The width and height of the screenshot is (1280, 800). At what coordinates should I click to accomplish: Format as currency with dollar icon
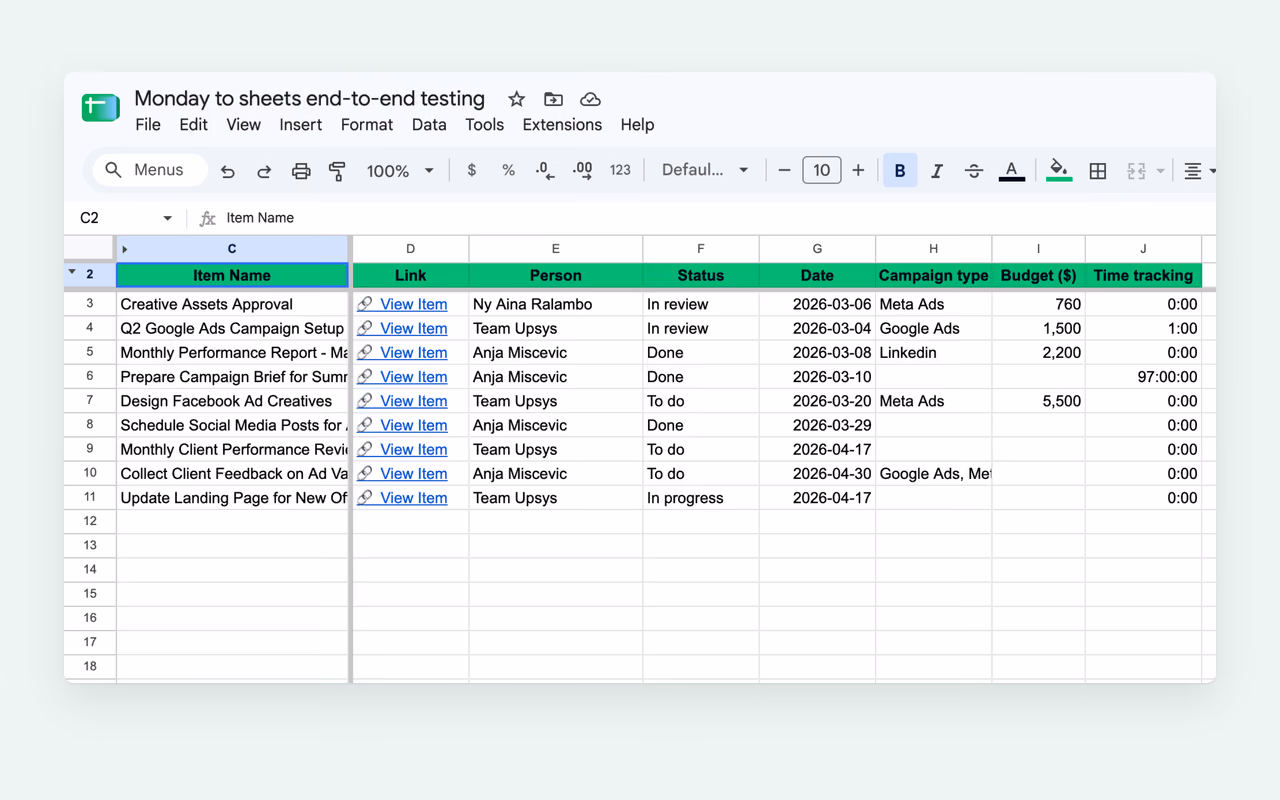click(472, 170)
